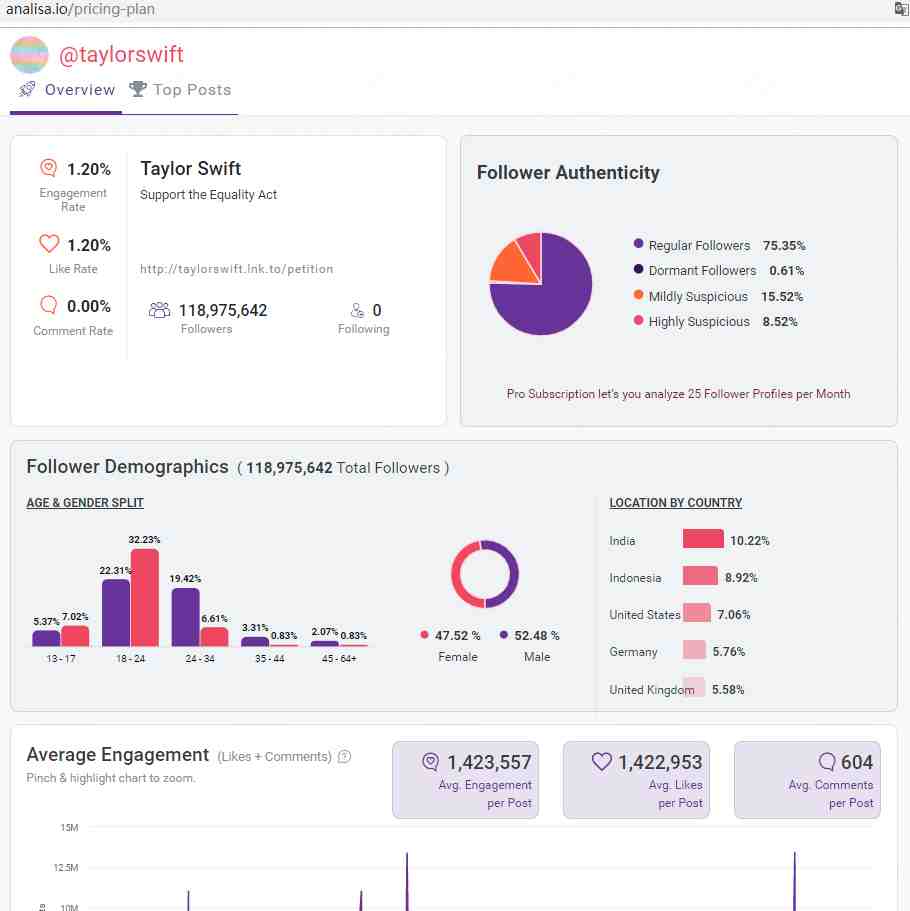Click the bubble icon in Avg. Comments card
Image resolution: width=910 pixels, height=911 pixels.
tap(827, 761)
